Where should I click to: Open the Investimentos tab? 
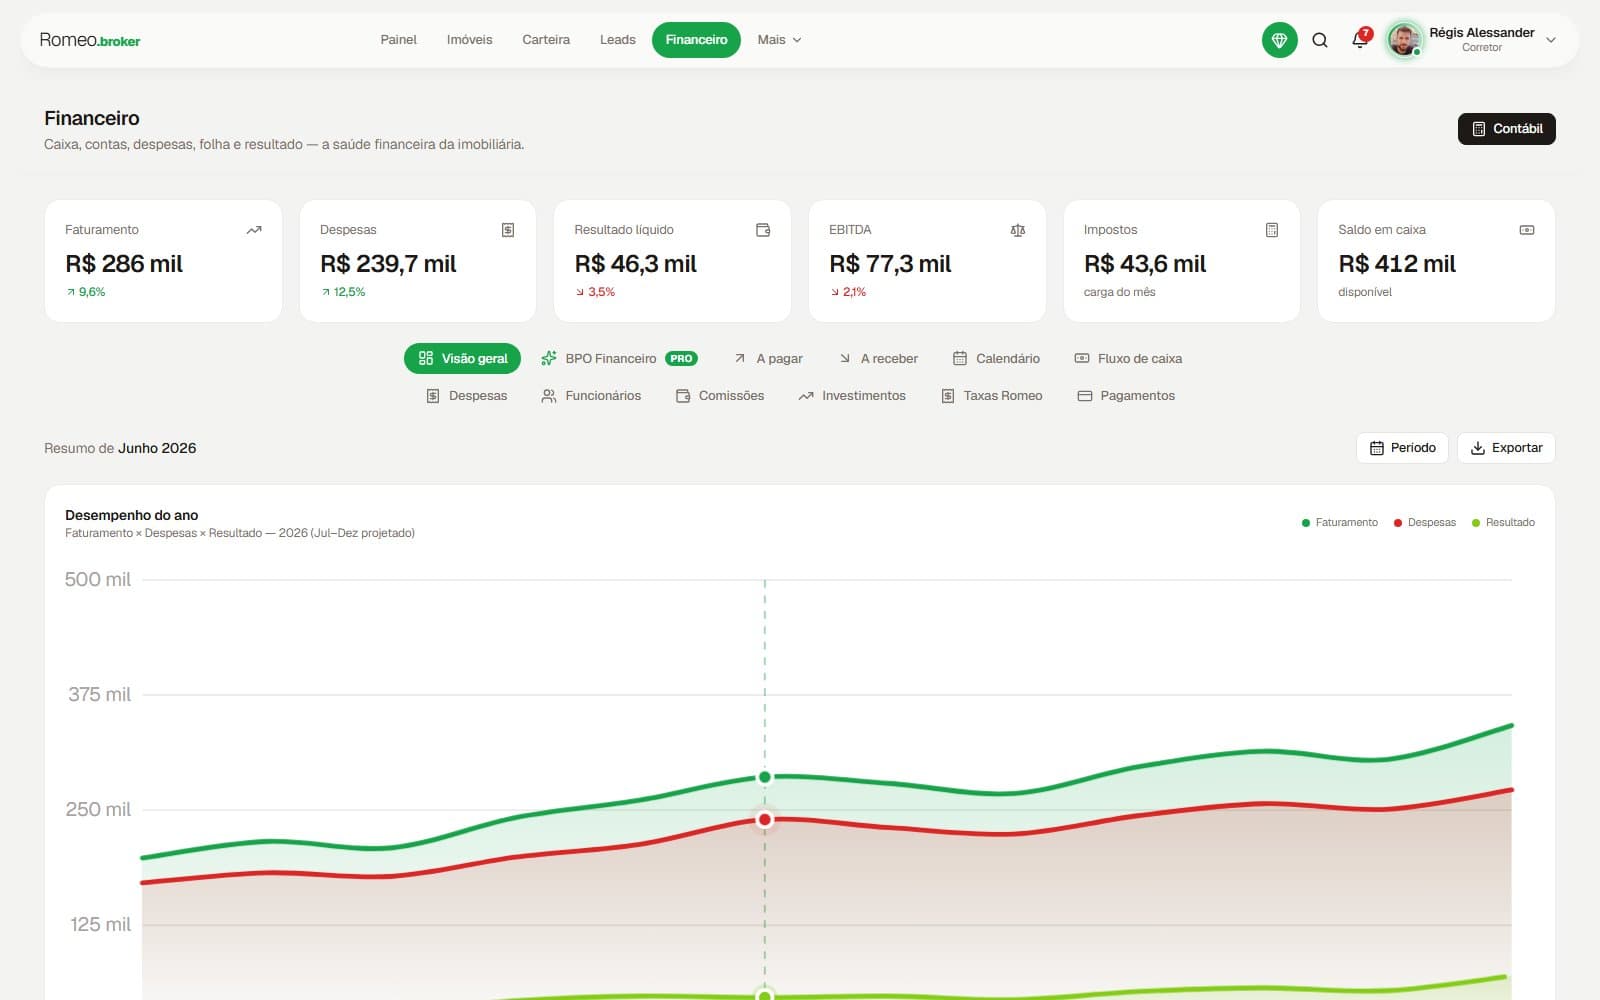pyautogui.click(x=852, y=396)
